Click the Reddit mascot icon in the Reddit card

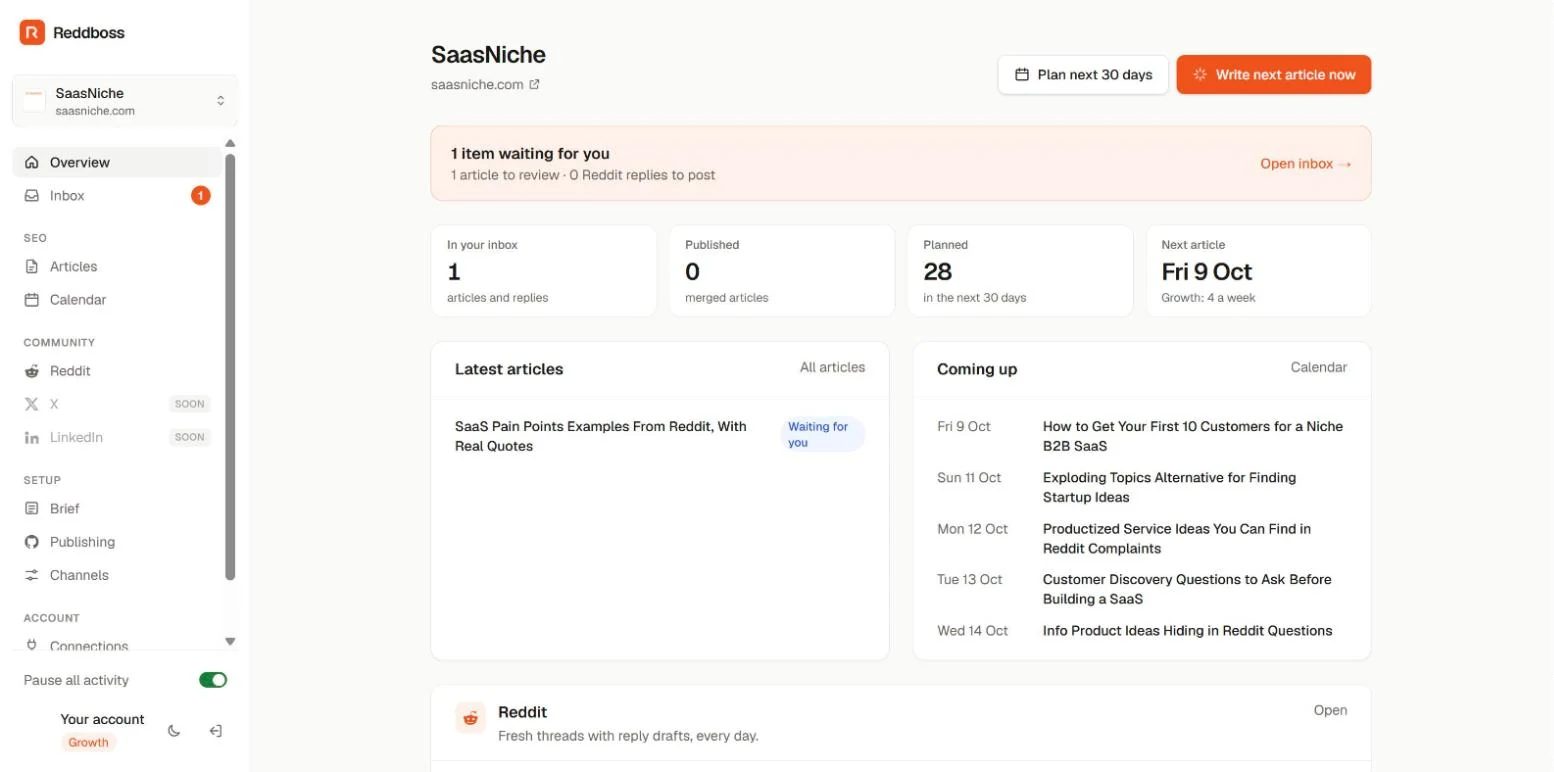471,718
